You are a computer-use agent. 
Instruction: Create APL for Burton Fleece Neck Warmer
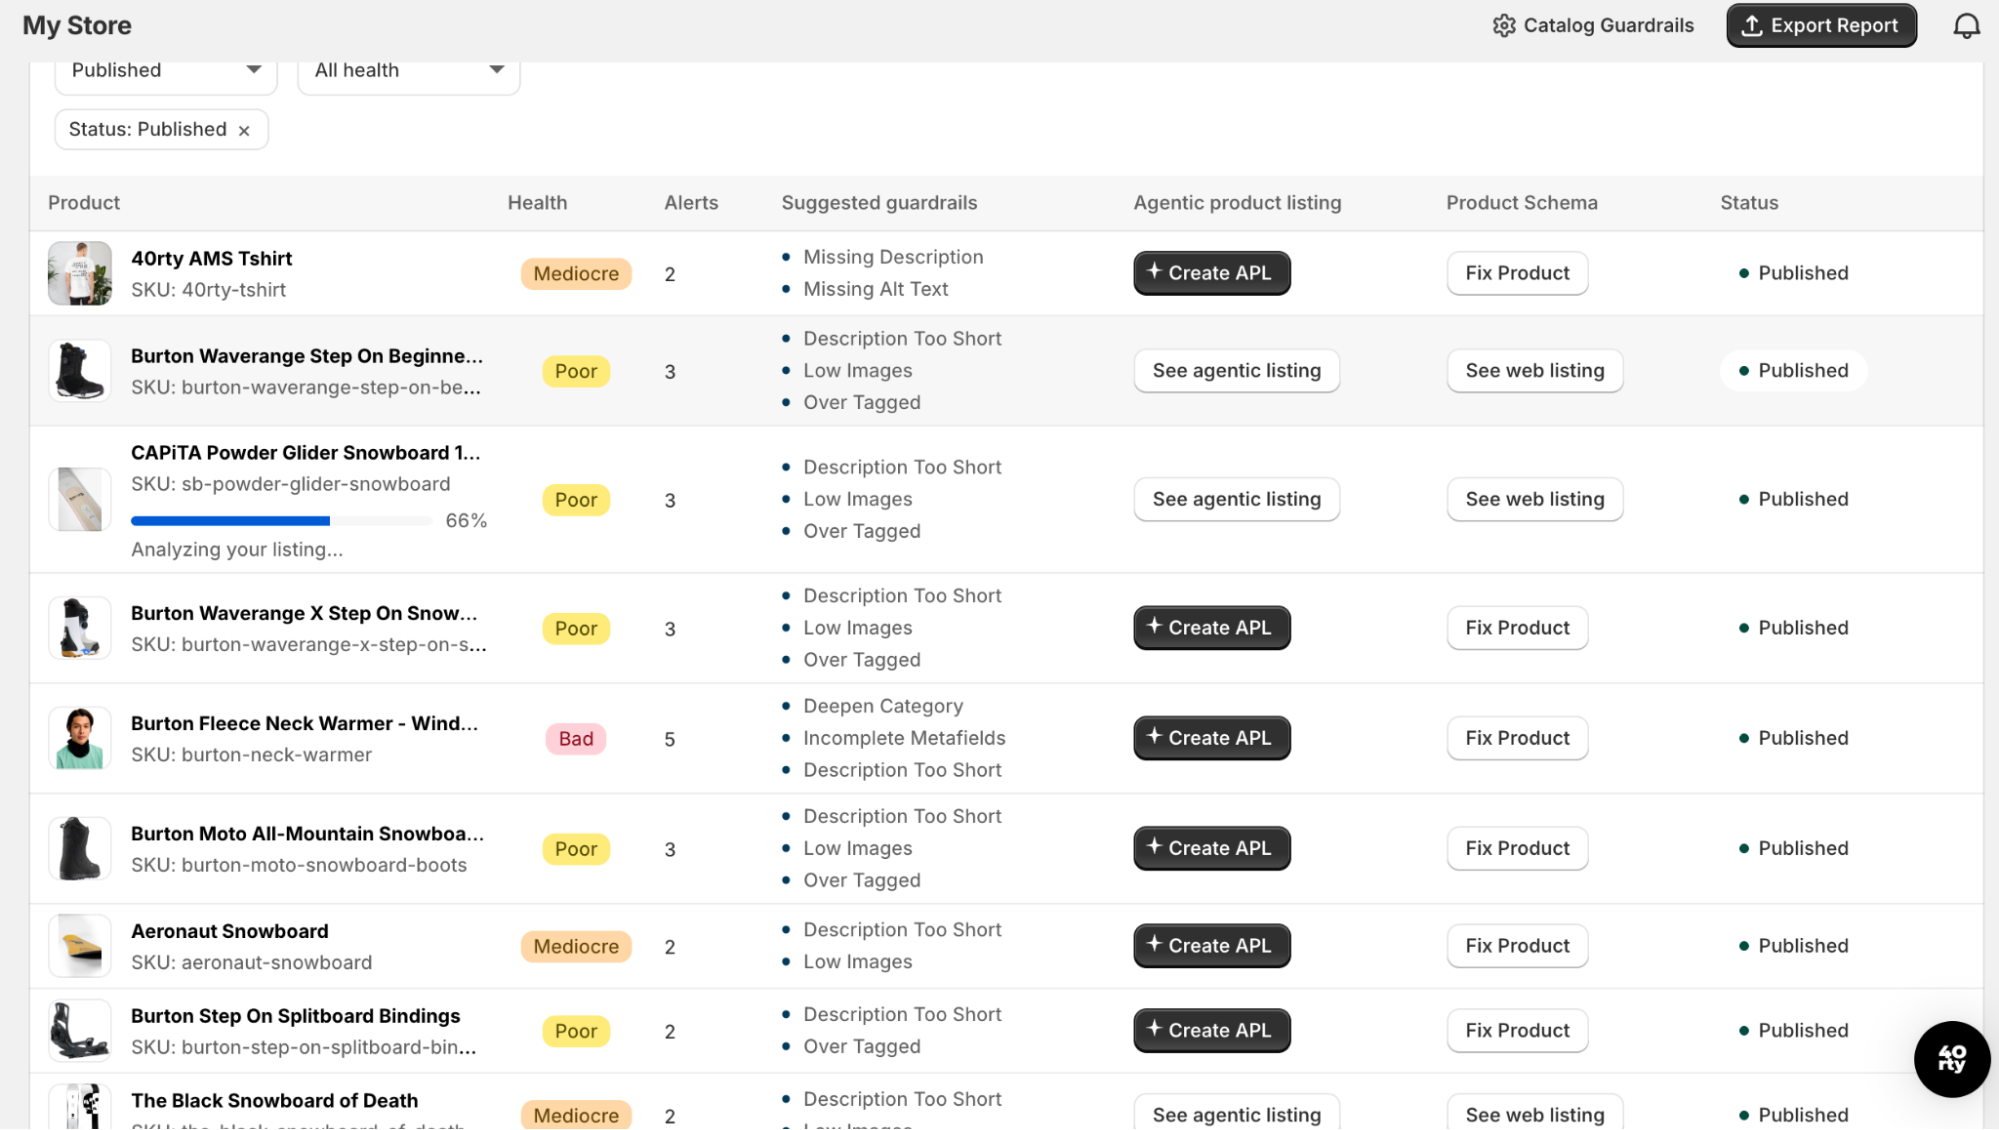point(1211,738)
